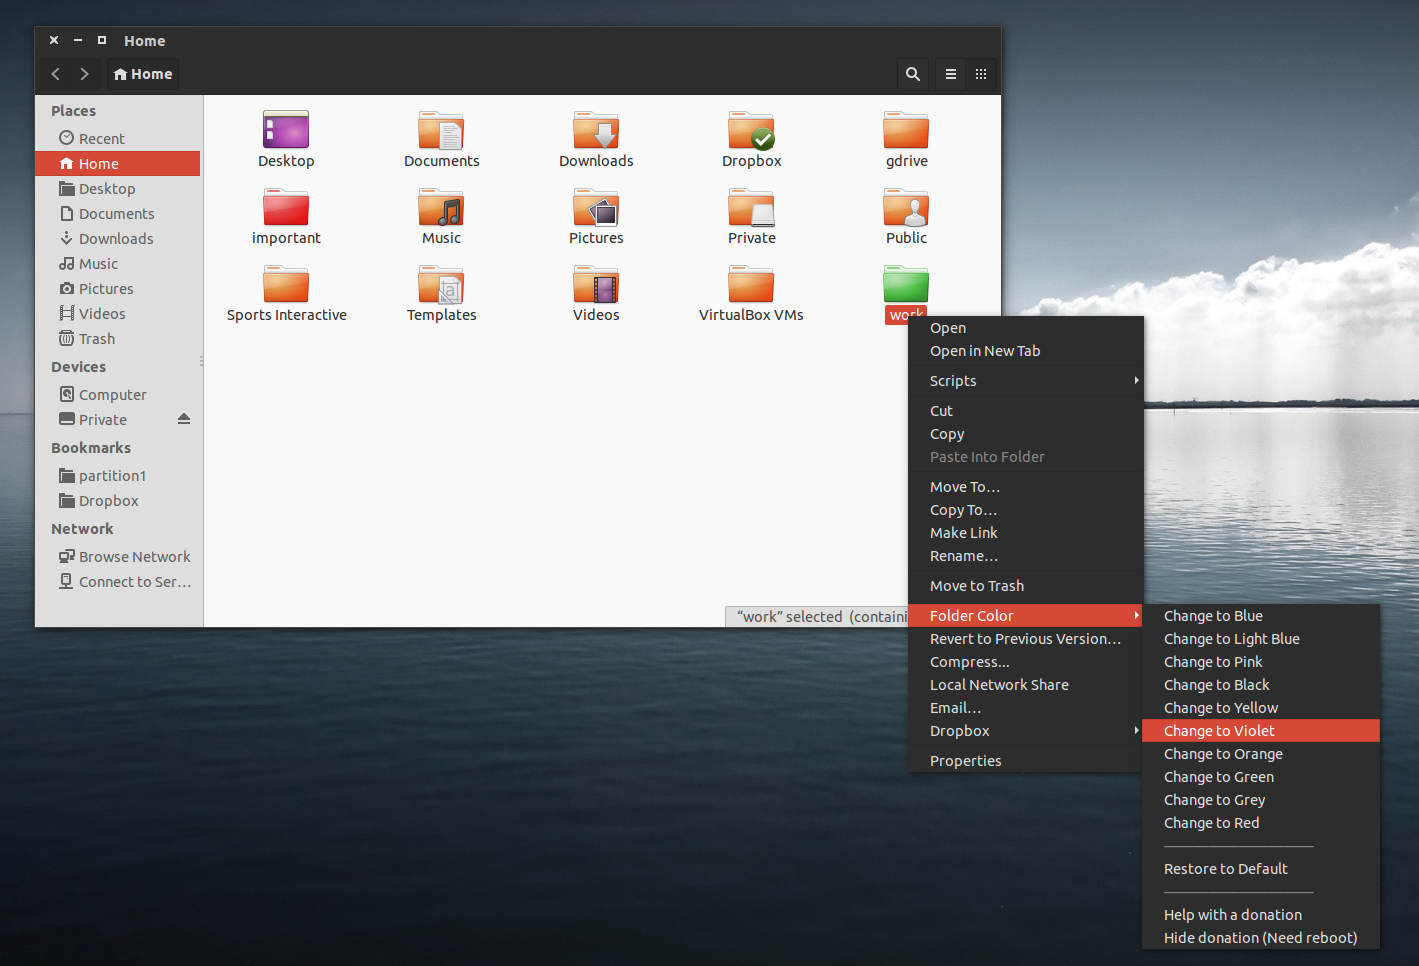Switch to grid view
This screenshot has width=1419, height=966.
pos(980,73)
